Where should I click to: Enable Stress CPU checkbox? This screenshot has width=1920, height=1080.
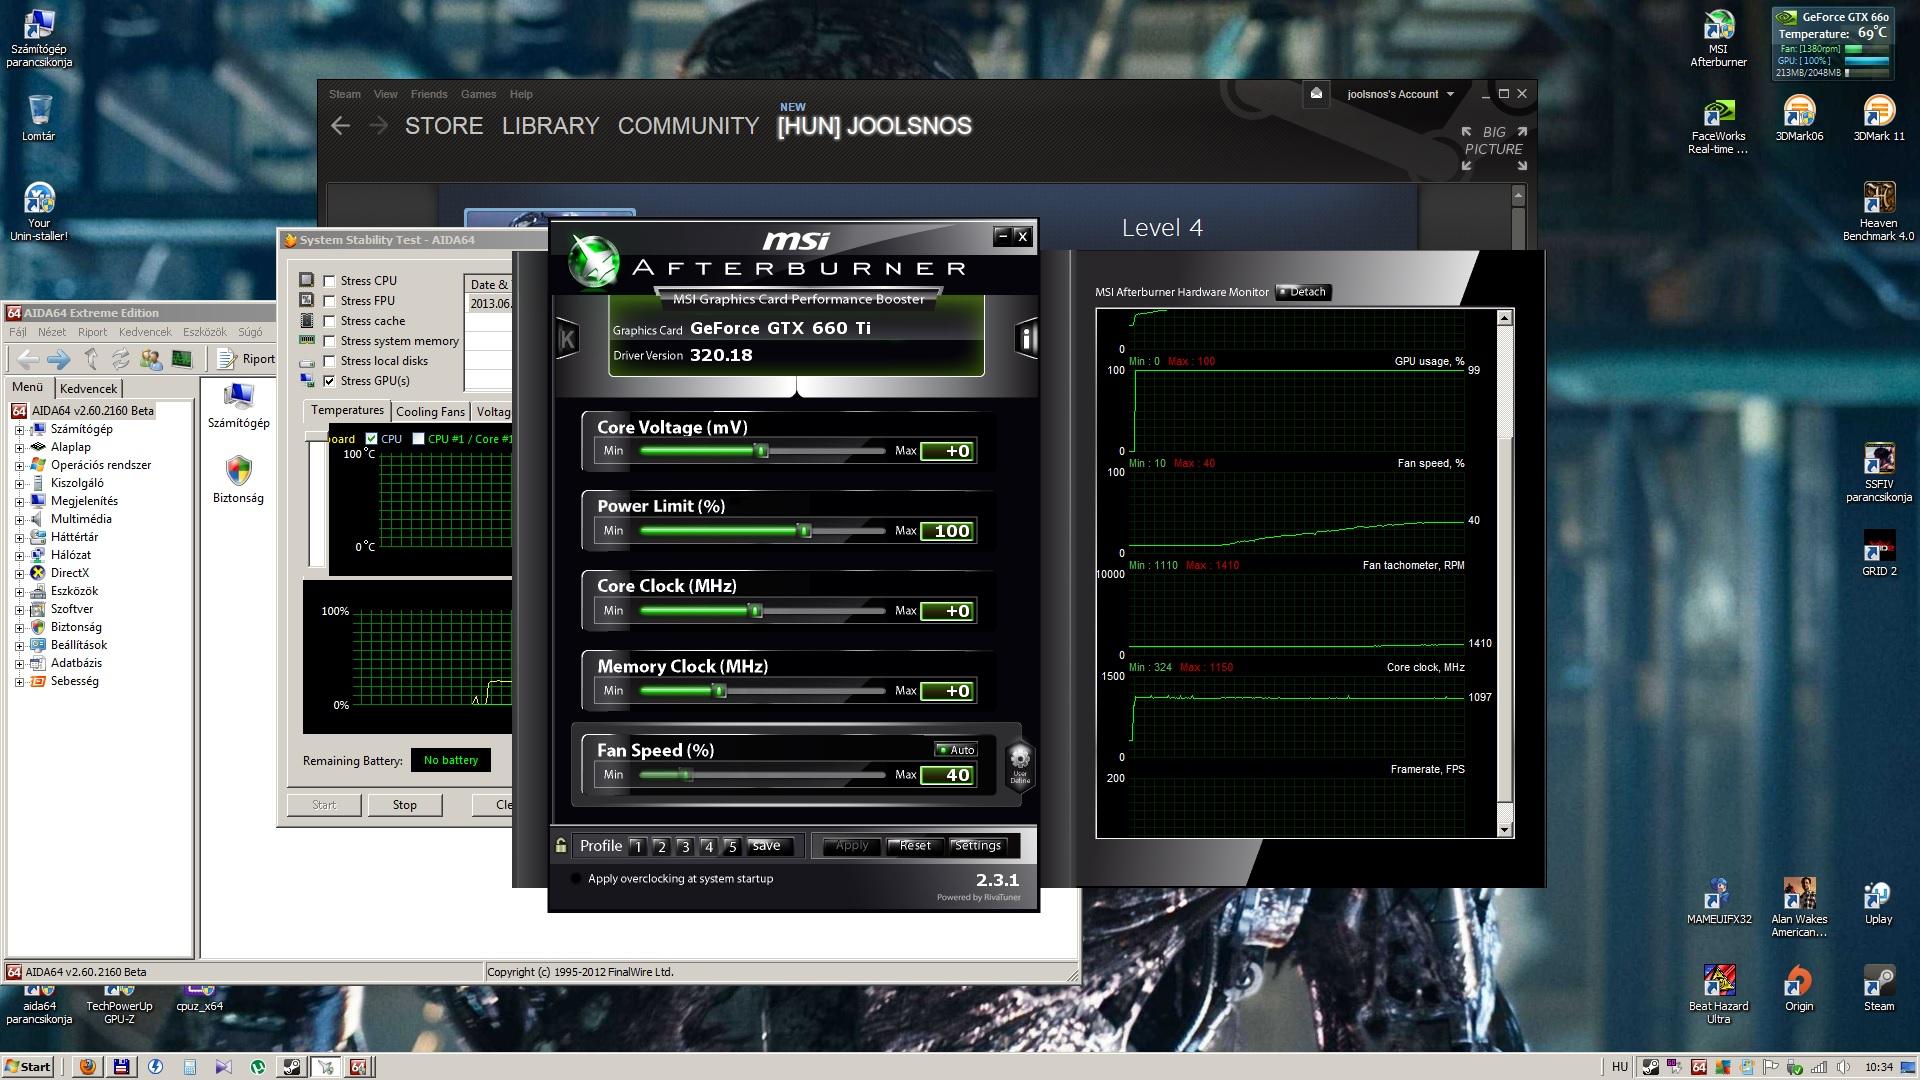coord(329,281)
